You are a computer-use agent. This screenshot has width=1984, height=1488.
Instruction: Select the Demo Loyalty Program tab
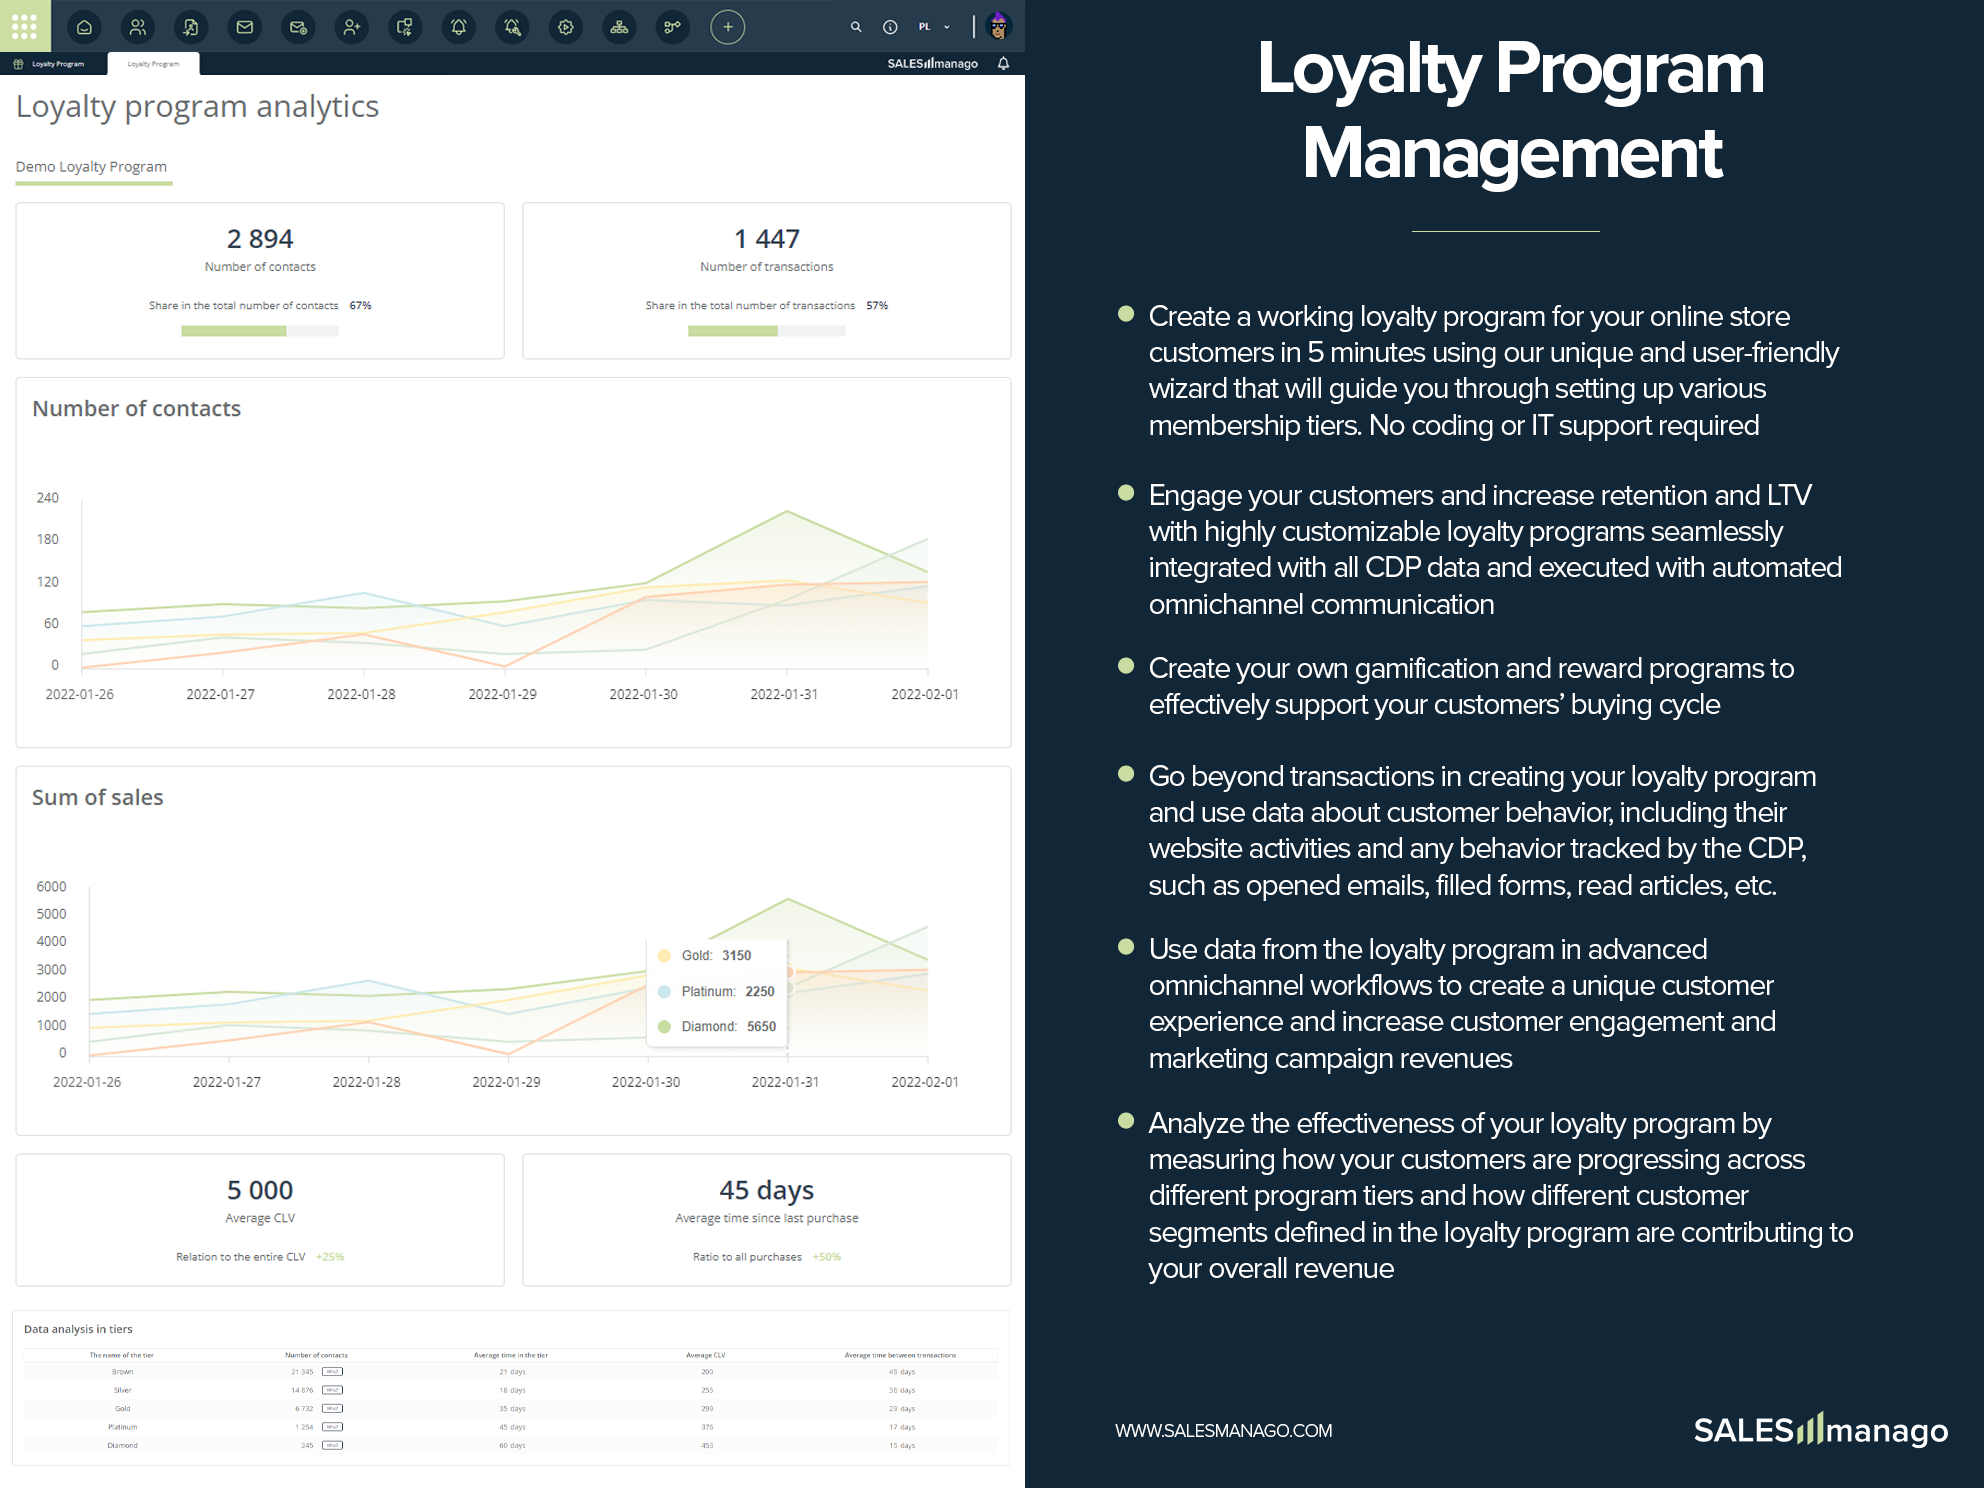pyautogui.click(x=91, y=167)
